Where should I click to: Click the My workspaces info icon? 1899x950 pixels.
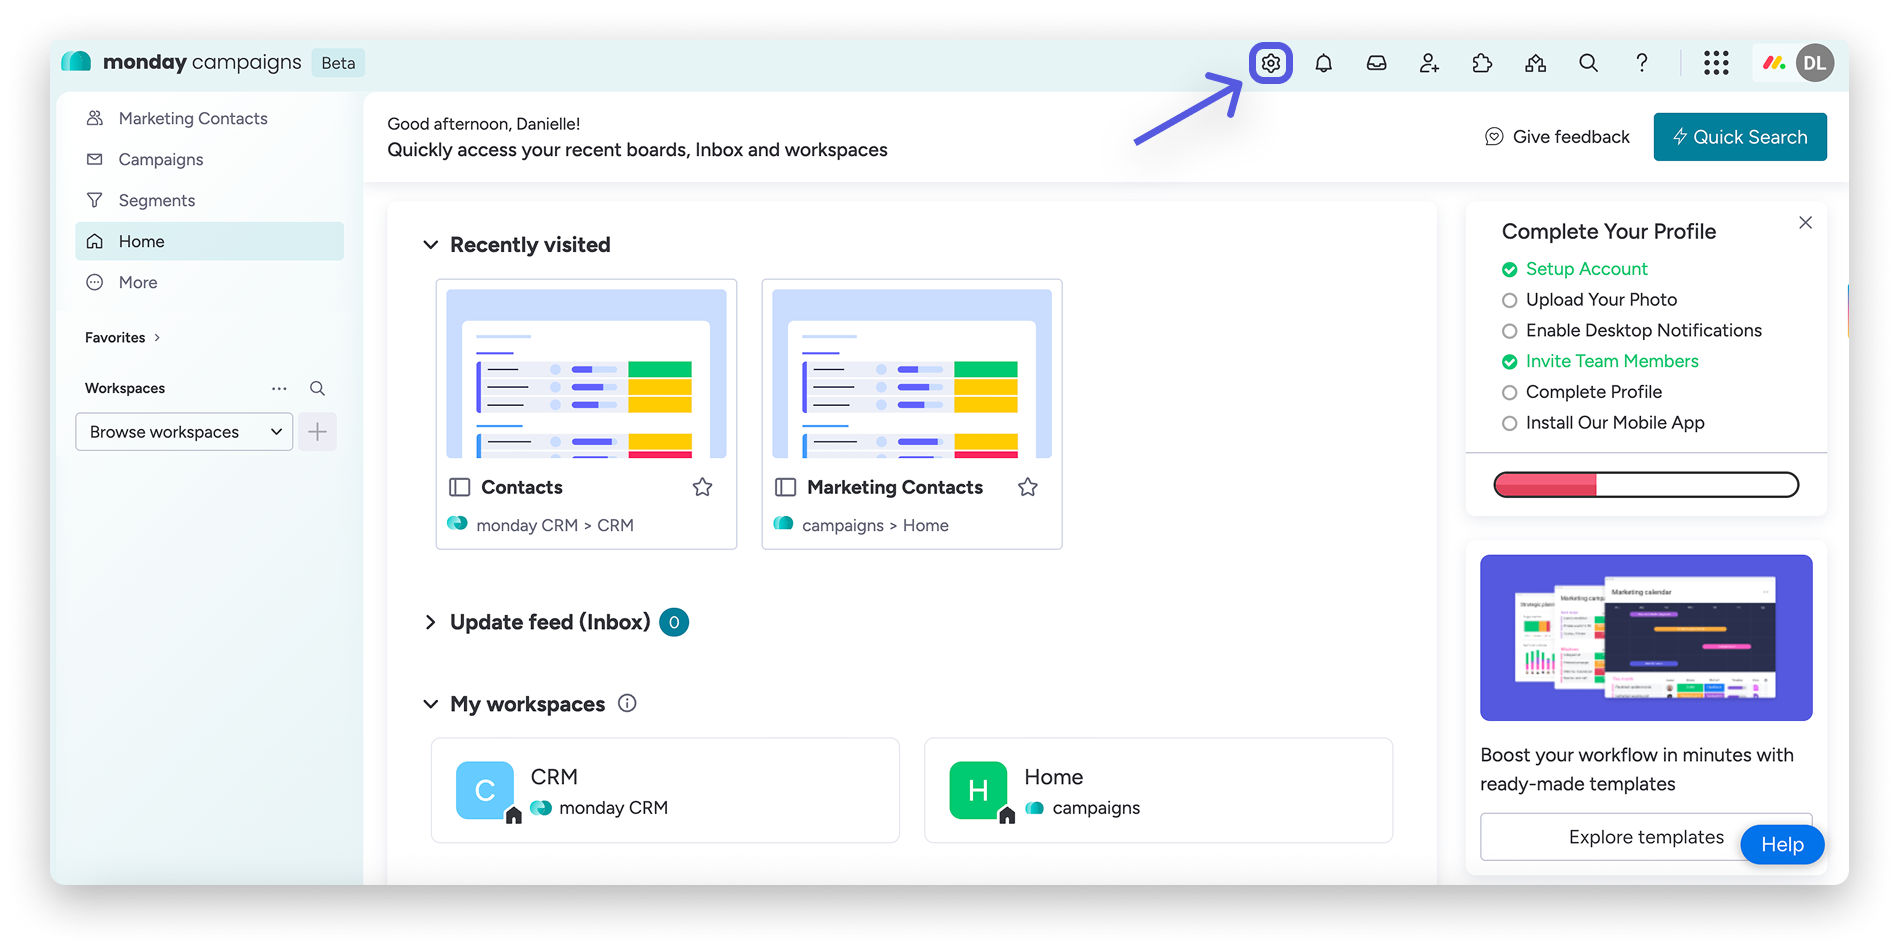click(x=627, y=703)
